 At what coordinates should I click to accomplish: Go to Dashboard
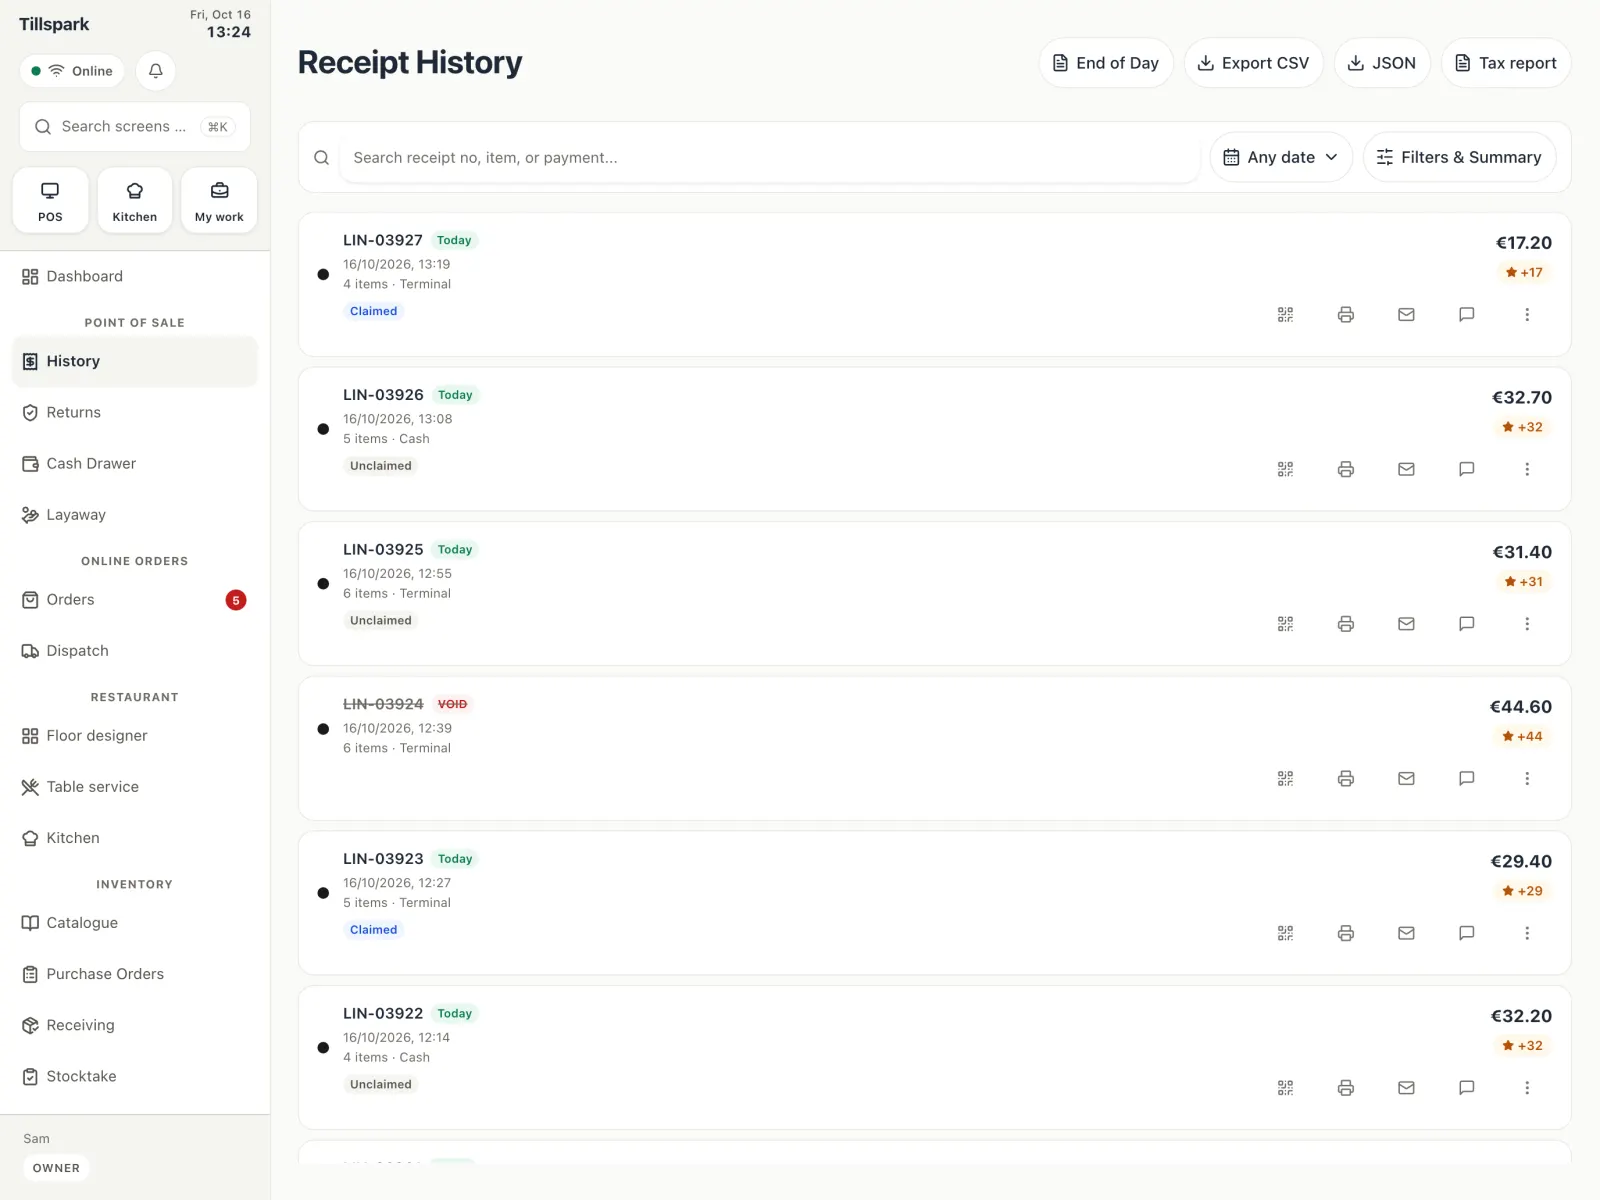click(x=135, y=277)
